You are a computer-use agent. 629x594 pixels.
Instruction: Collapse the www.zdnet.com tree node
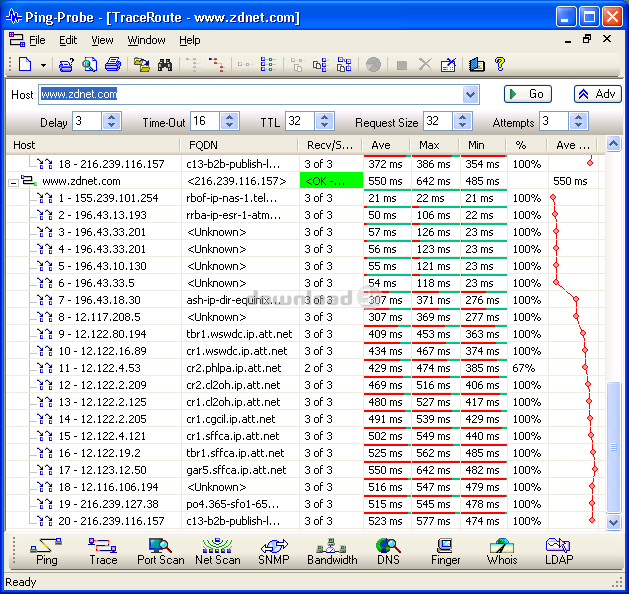(13, 182)
